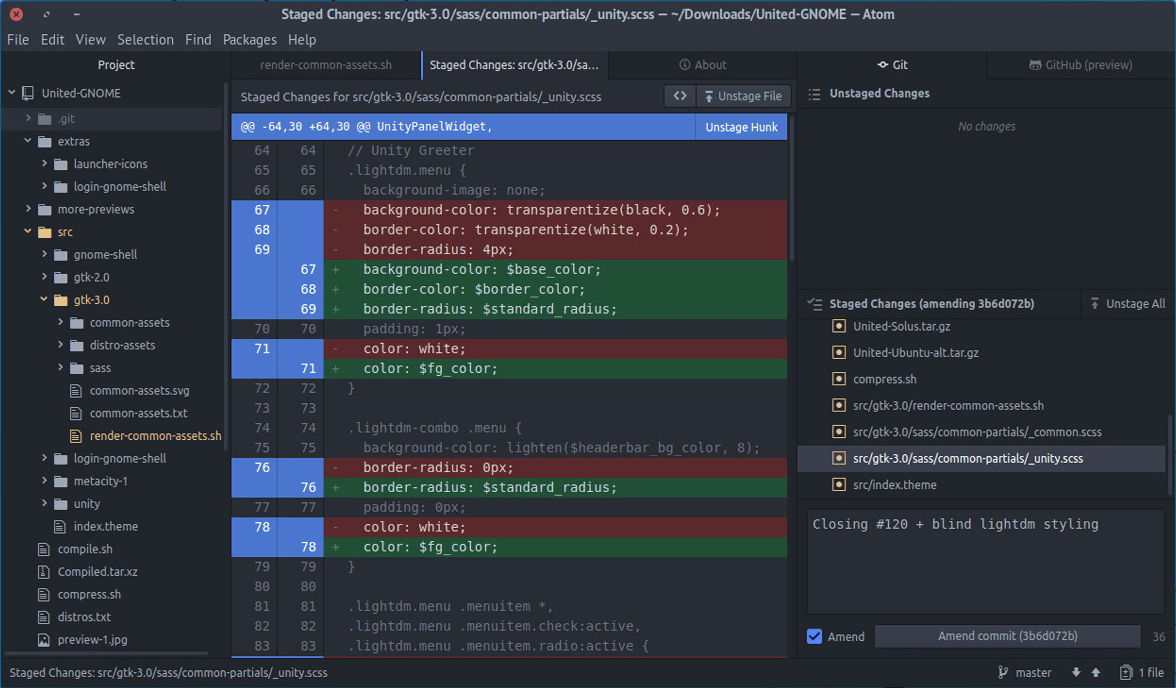Toggle the Amend checkbox
1176x688 pixels.
[814, 636]
